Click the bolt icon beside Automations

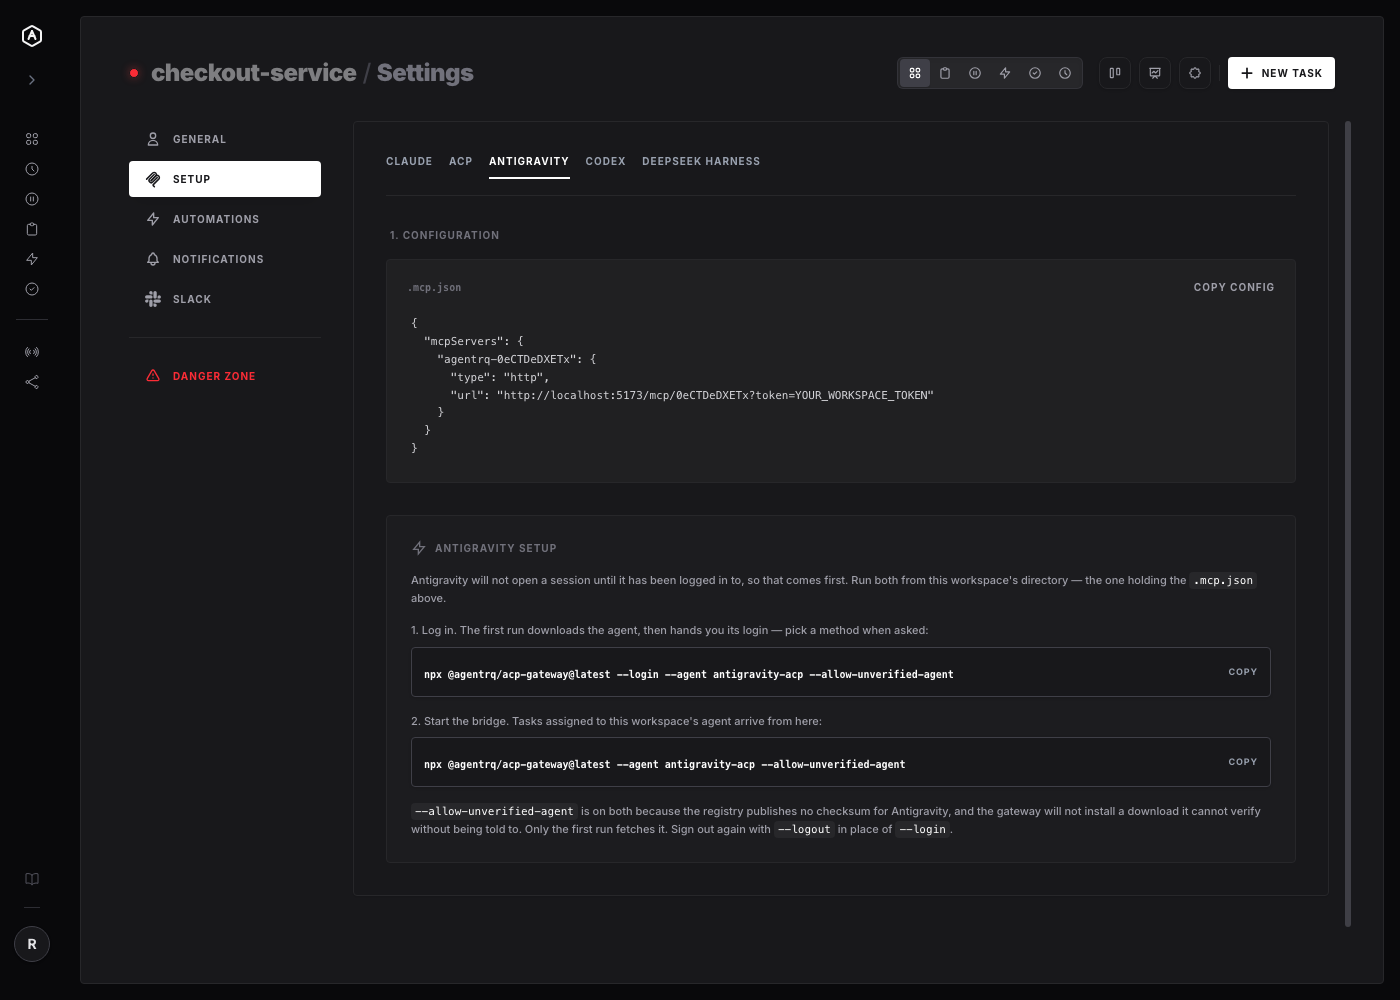pyautogui.click(x=153, y=219)
